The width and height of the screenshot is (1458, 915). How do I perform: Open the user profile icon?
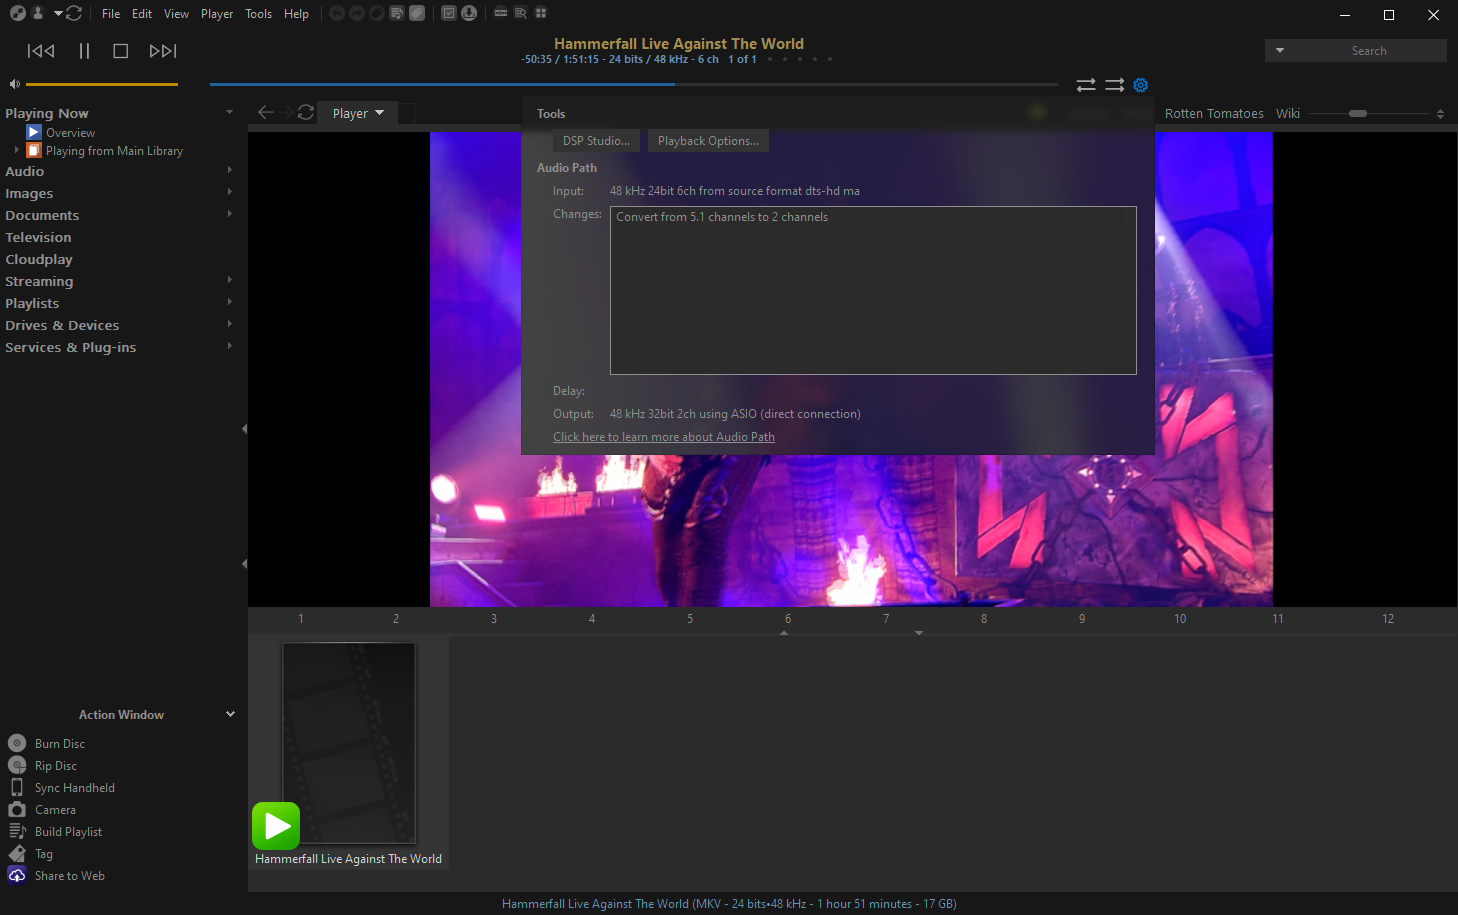point(38,13)
